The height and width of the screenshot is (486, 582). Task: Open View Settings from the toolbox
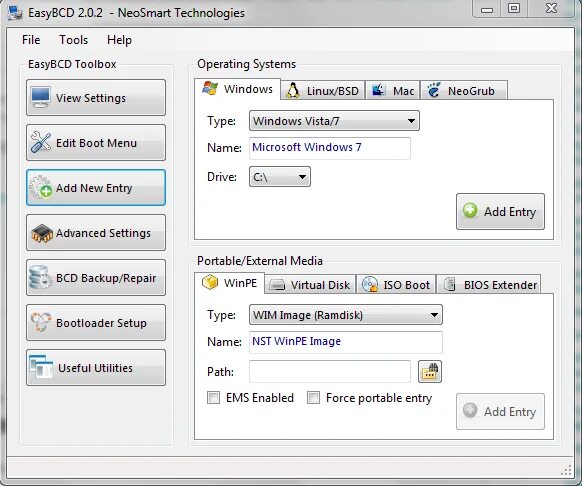[96, 98]
